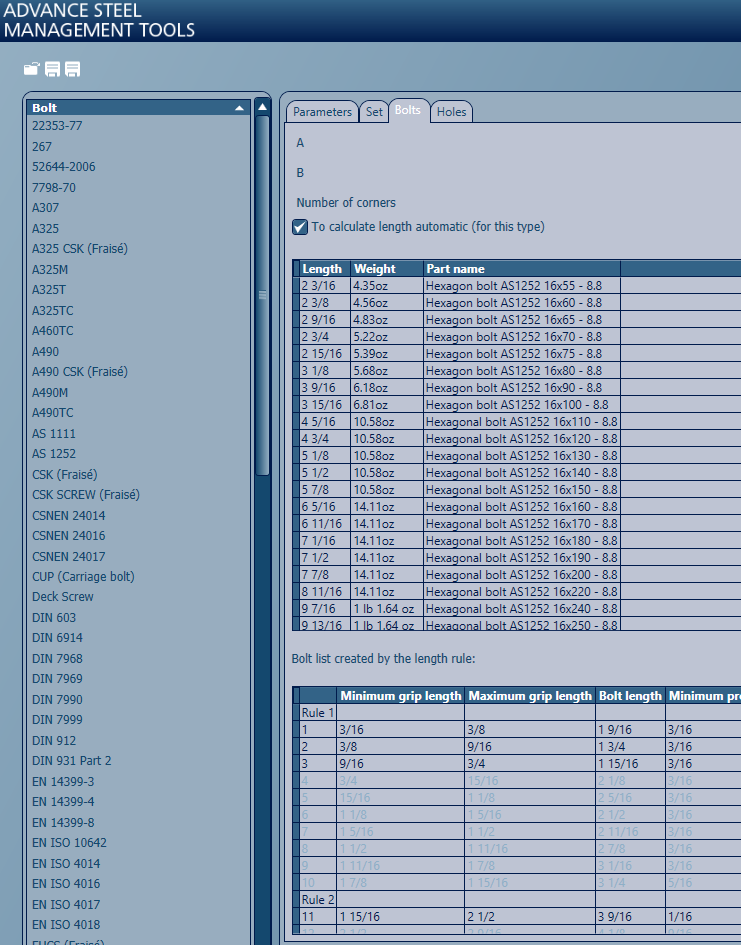Select A490TC in the bolt list
Screen dimensions: 741x945
tap(53, 413)
